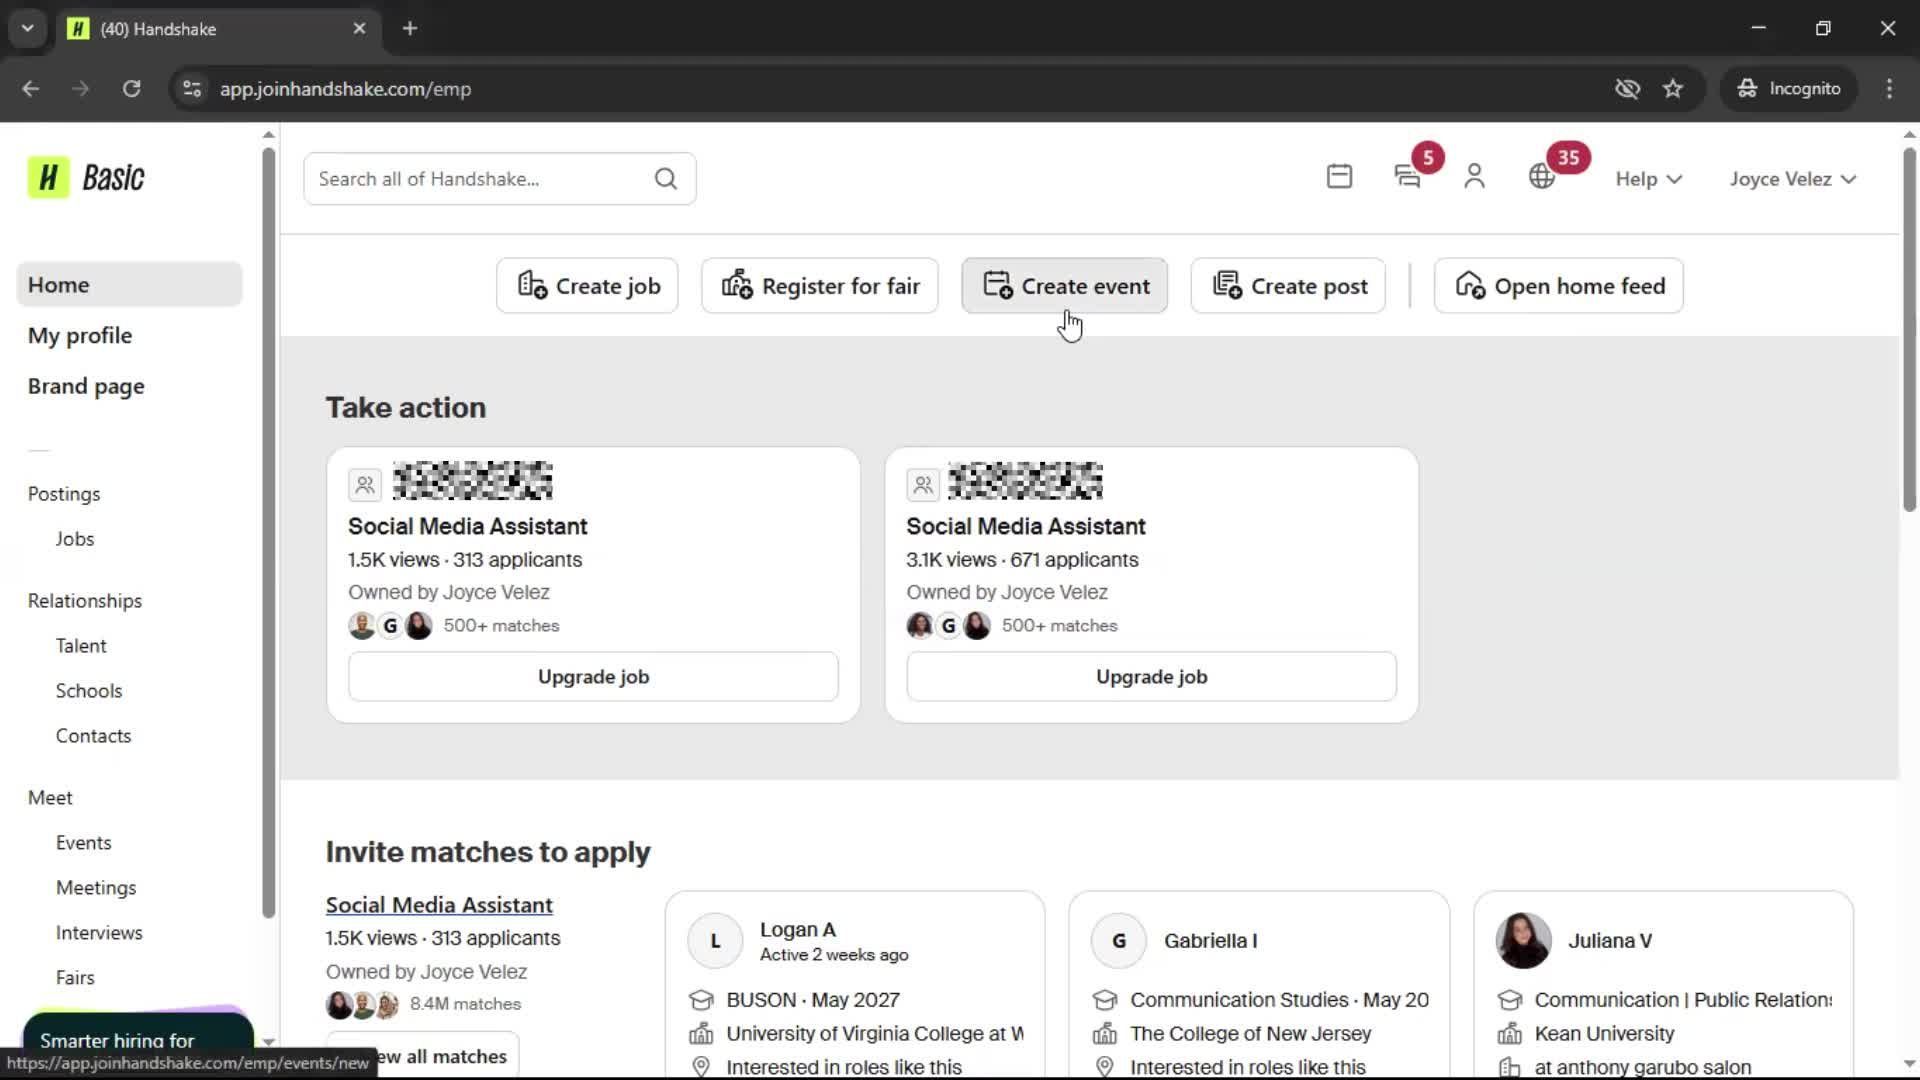1920x1080 pixels.
Task: Open globe notifications icon with 35 badge
Action: 1542,177
